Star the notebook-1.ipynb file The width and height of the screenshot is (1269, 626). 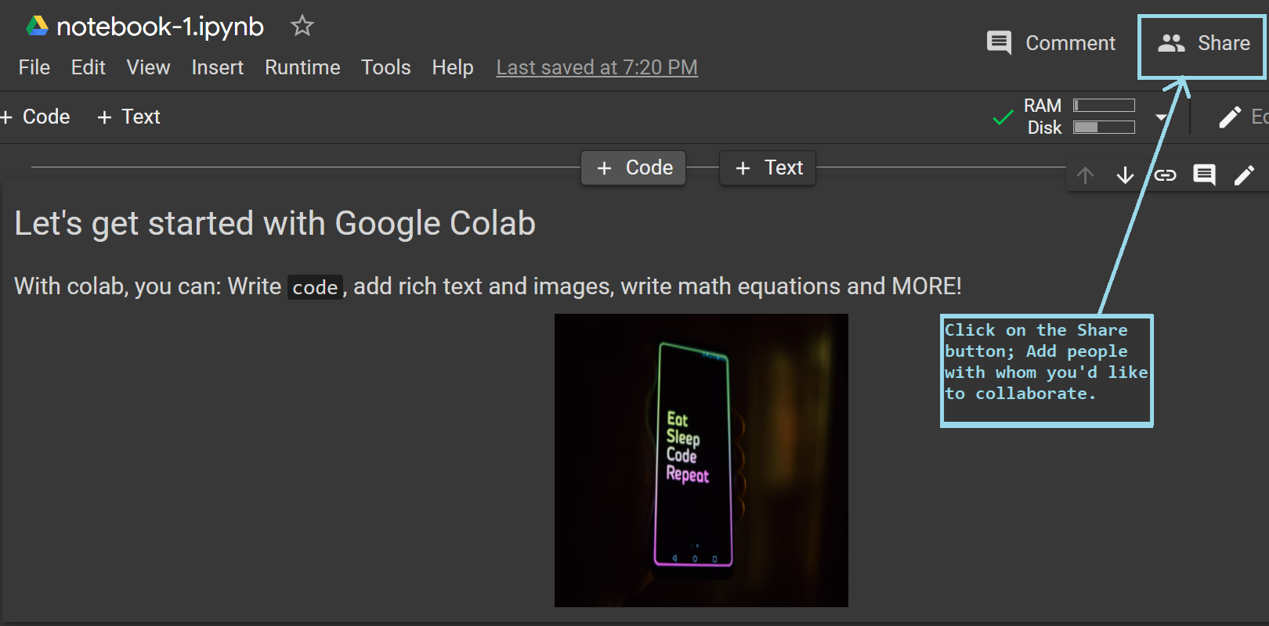(x=301, y=26)
